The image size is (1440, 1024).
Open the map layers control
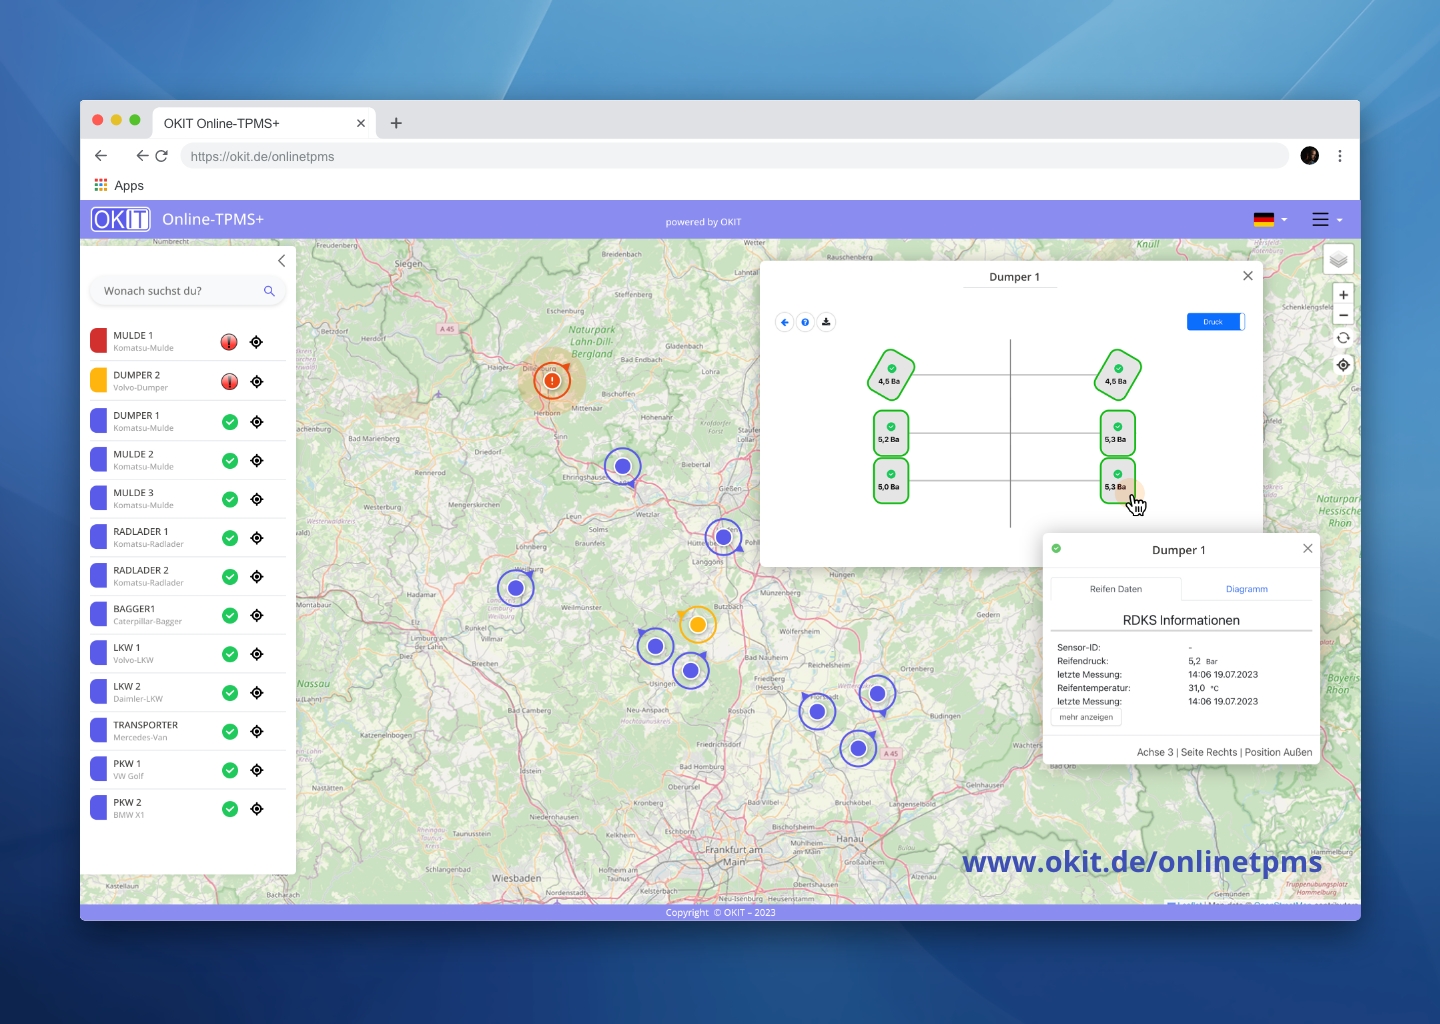click(1338, 259)
